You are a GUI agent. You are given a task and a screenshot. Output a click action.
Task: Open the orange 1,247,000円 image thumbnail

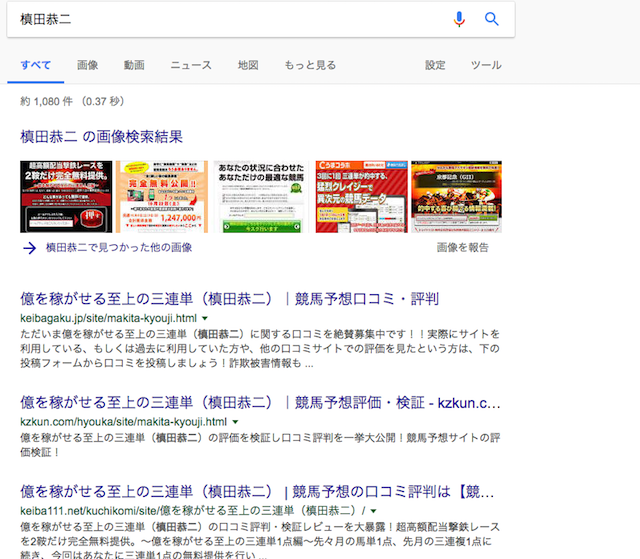click(x=162, y=197)
